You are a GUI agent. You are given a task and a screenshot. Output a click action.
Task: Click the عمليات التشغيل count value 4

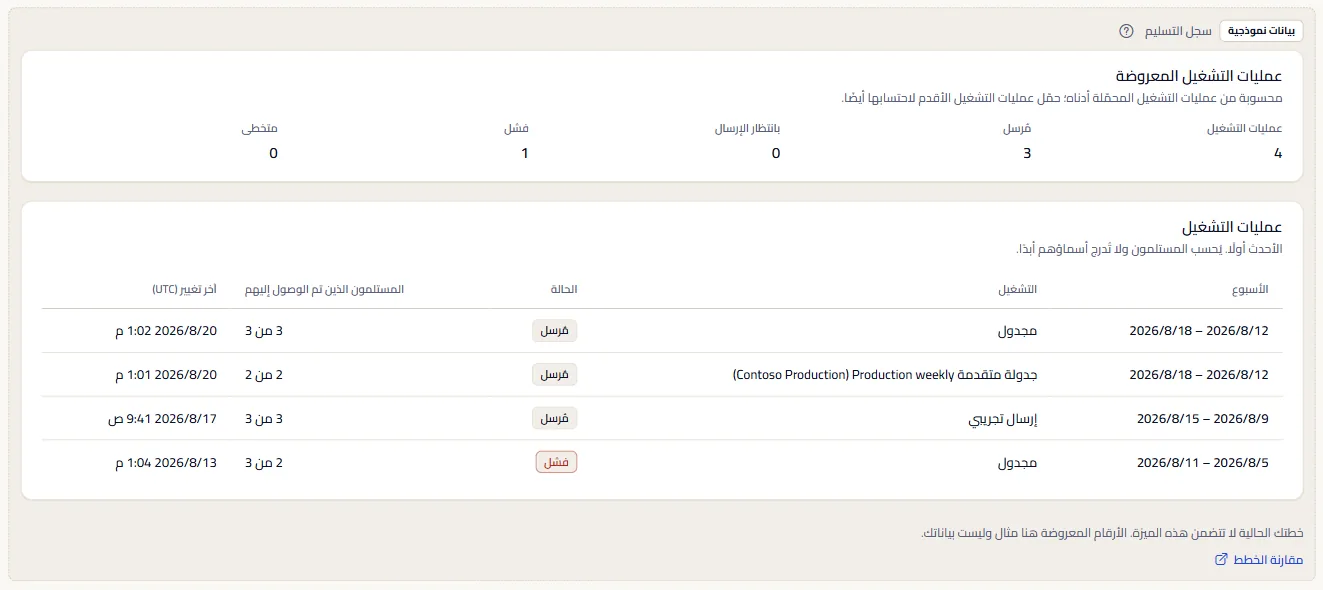click(1278, 153)
